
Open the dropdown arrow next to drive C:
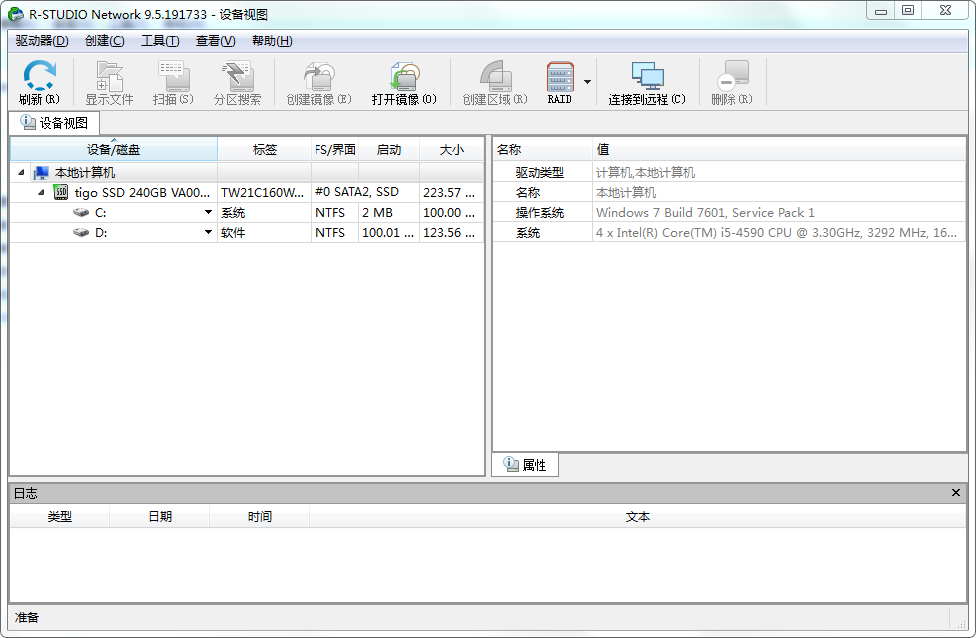(207, 212)
